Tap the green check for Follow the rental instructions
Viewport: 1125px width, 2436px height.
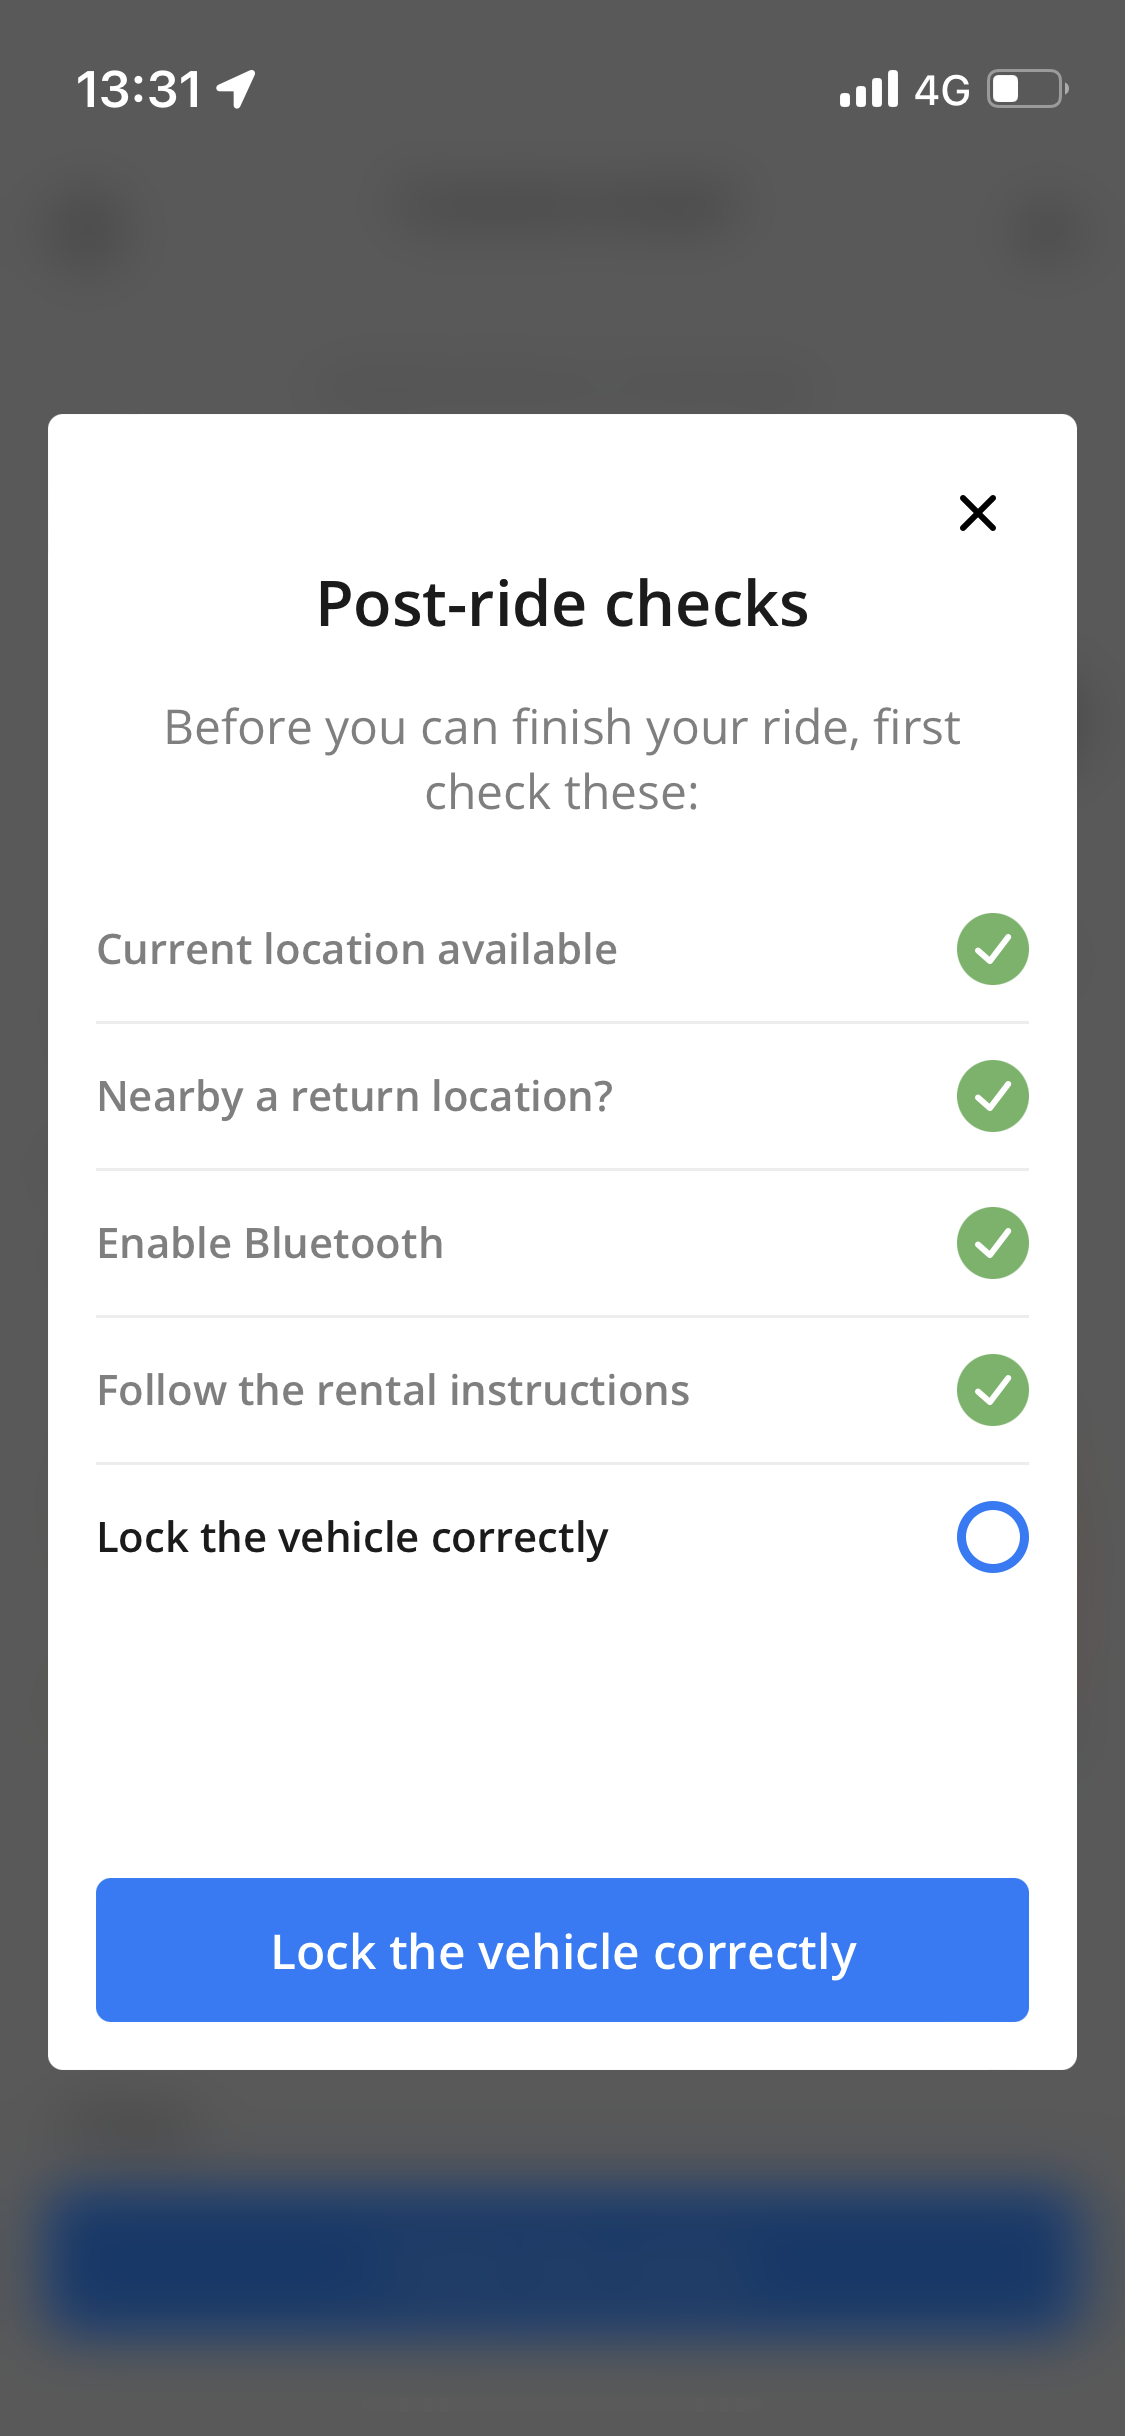coord(992,1390)
